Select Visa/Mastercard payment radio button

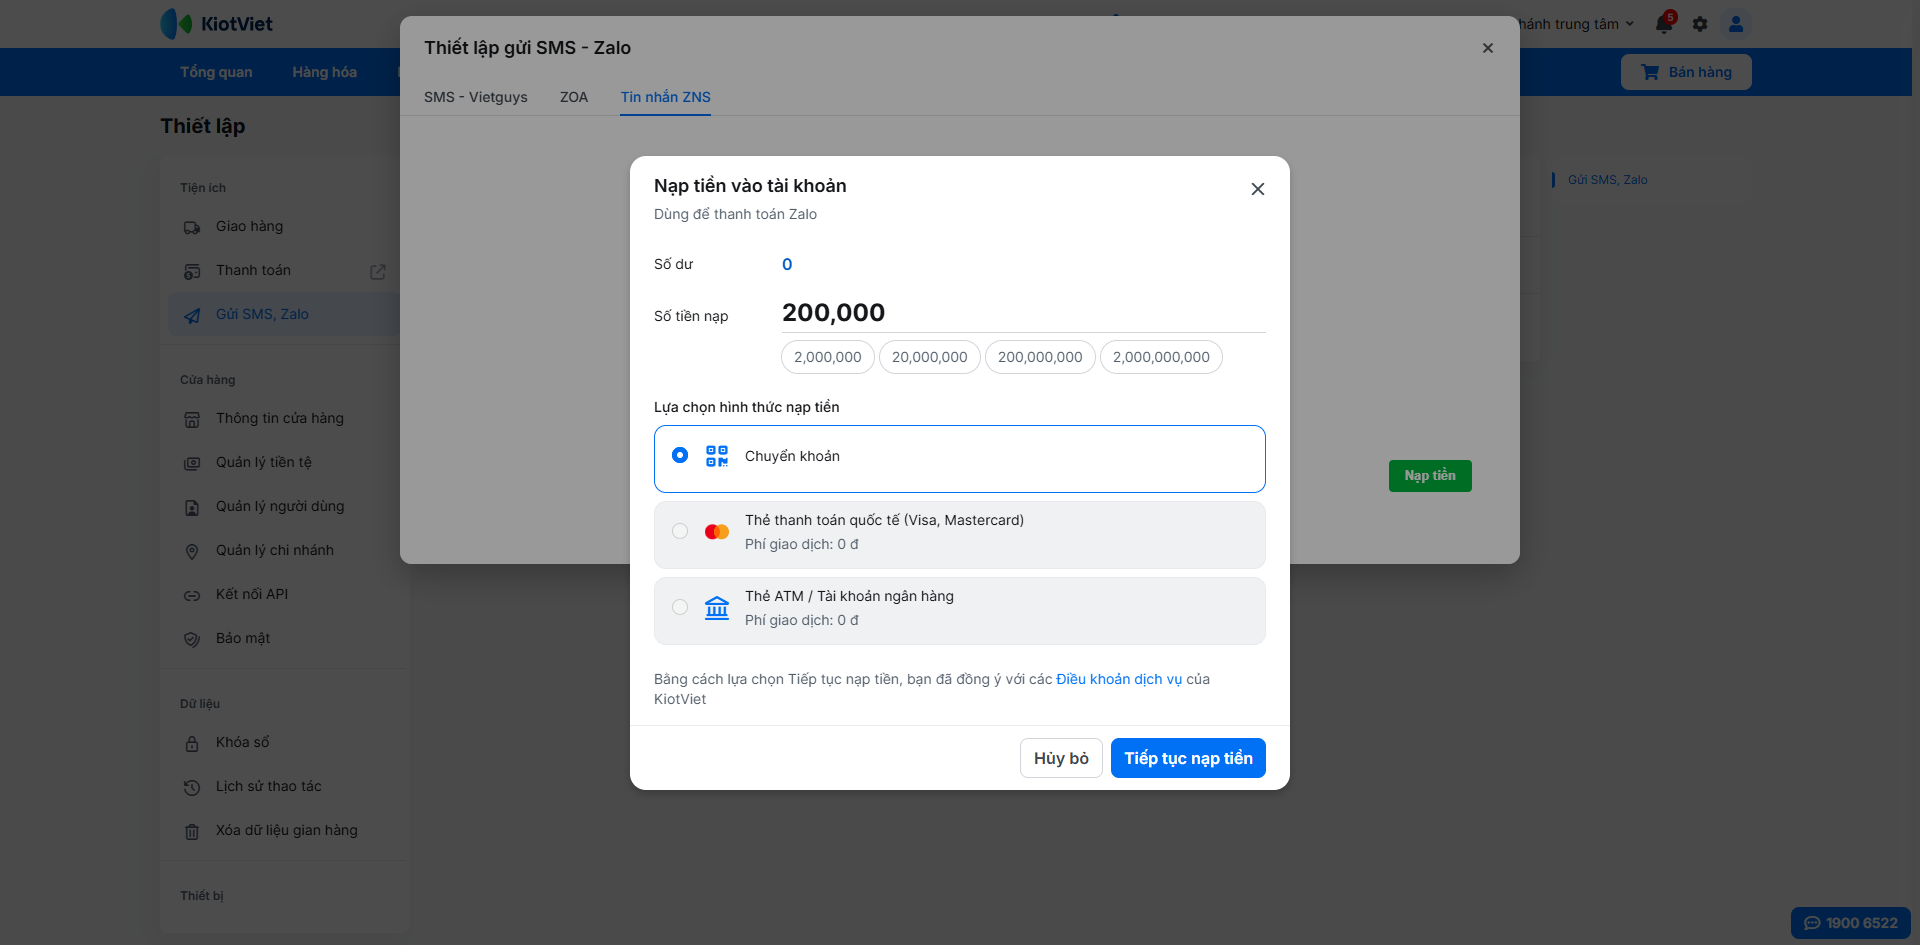[x=680, y=531]
